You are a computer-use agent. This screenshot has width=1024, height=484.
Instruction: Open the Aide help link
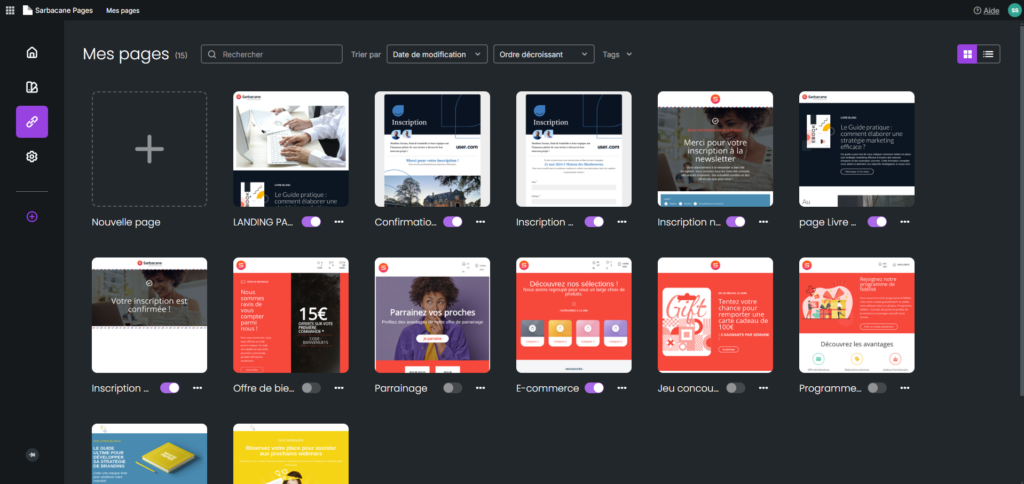(986, 10)
